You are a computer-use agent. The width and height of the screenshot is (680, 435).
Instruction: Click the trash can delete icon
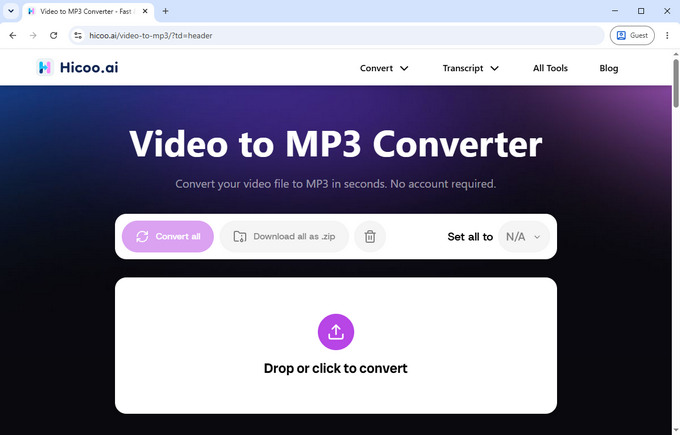[x=370, y=236]
